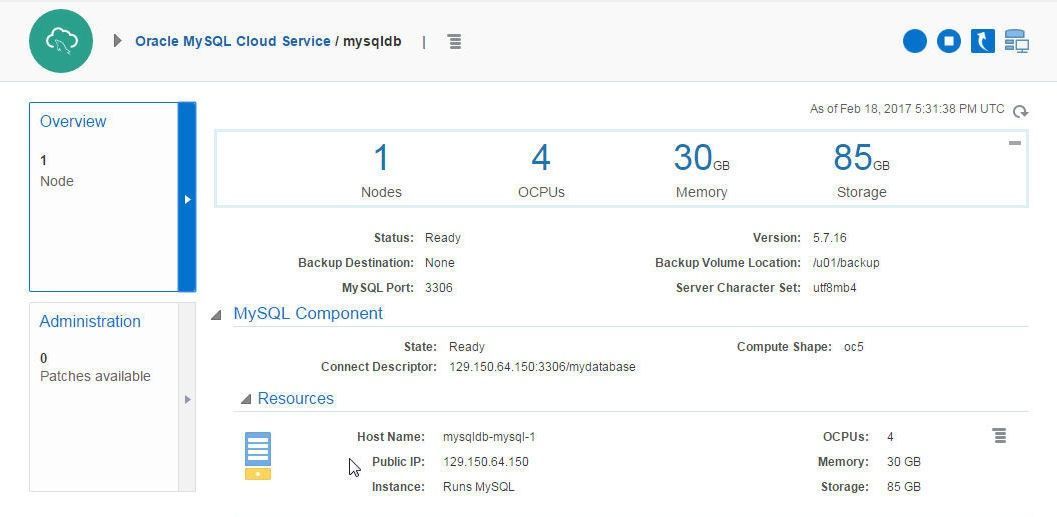
Task: Click the '0 Patches available' text
Action: 95,367
